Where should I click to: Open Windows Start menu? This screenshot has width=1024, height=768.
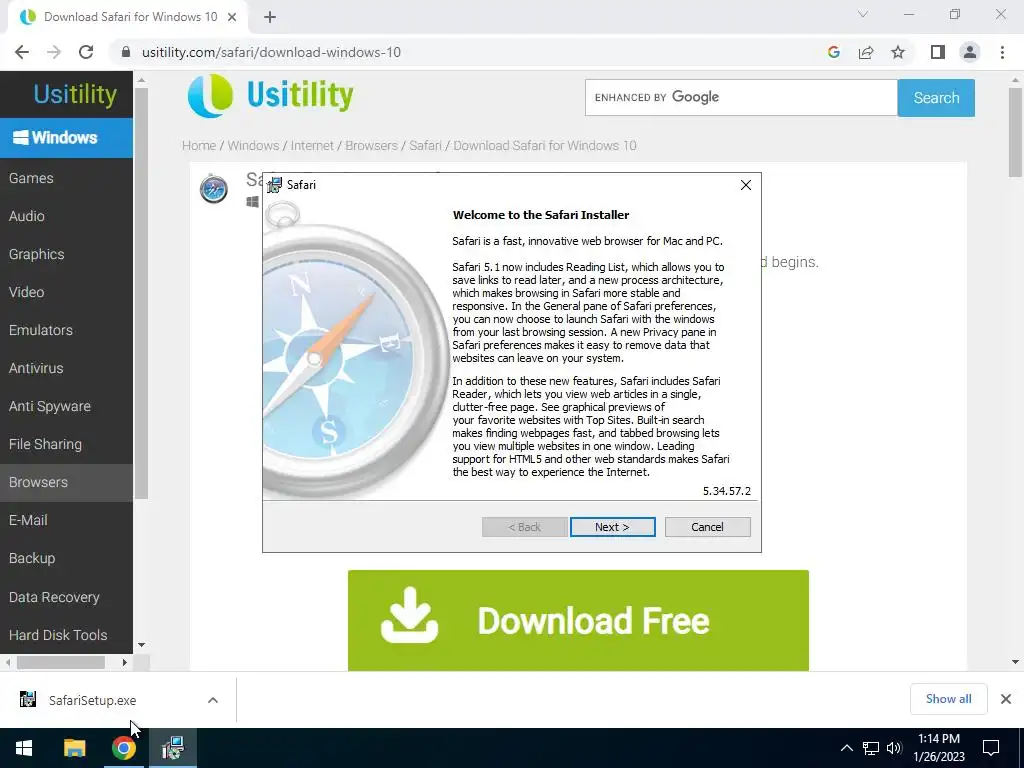[x=24, y=748]
